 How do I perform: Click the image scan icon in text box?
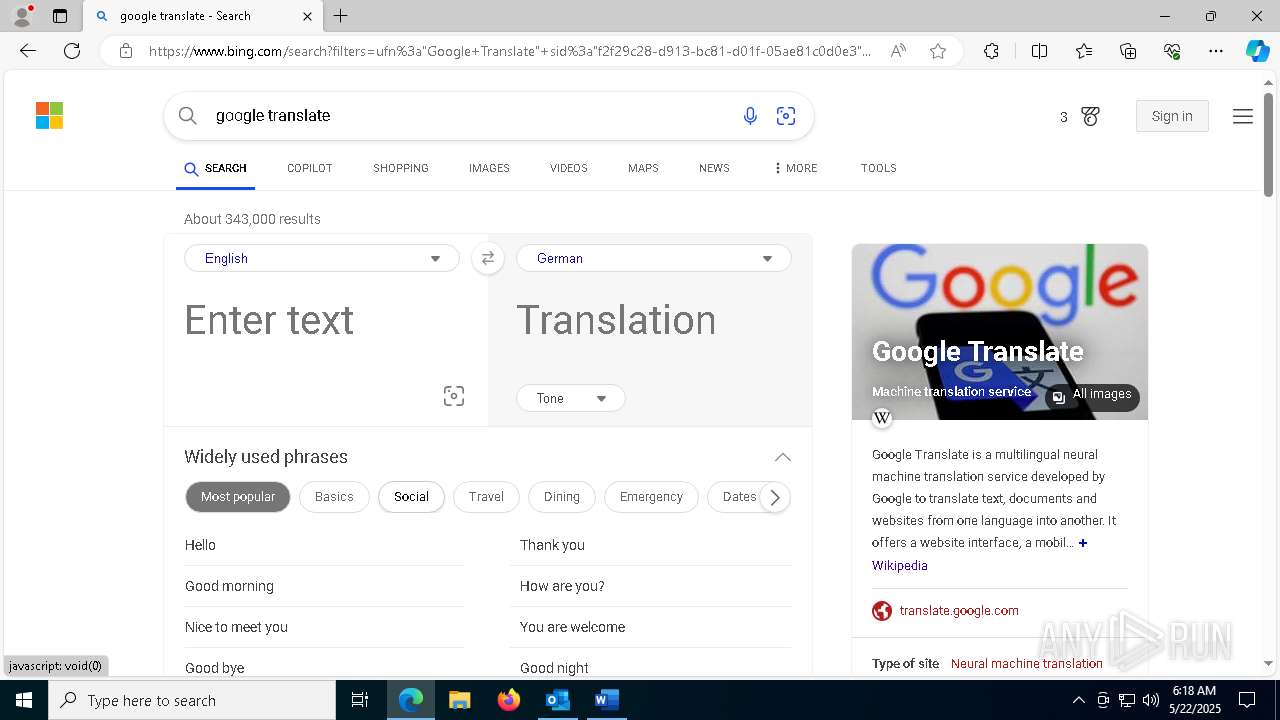point(454,396)
